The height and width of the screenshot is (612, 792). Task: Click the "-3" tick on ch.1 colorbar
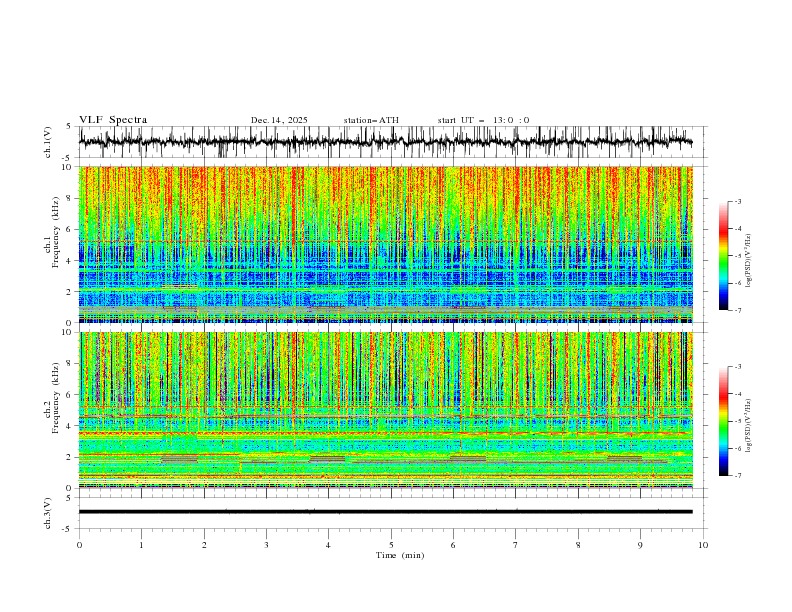738,201
